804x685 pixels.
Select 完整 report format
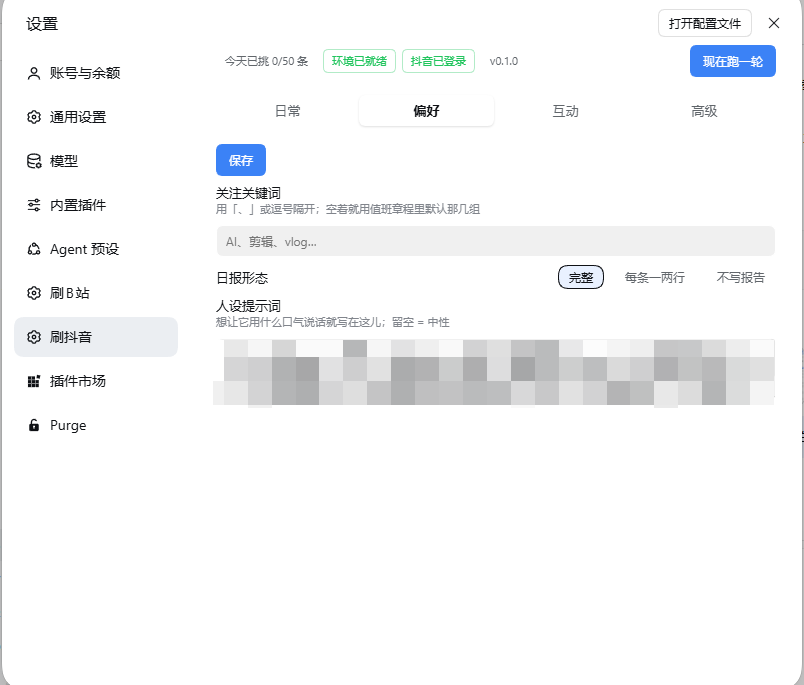tap(580, 277)
